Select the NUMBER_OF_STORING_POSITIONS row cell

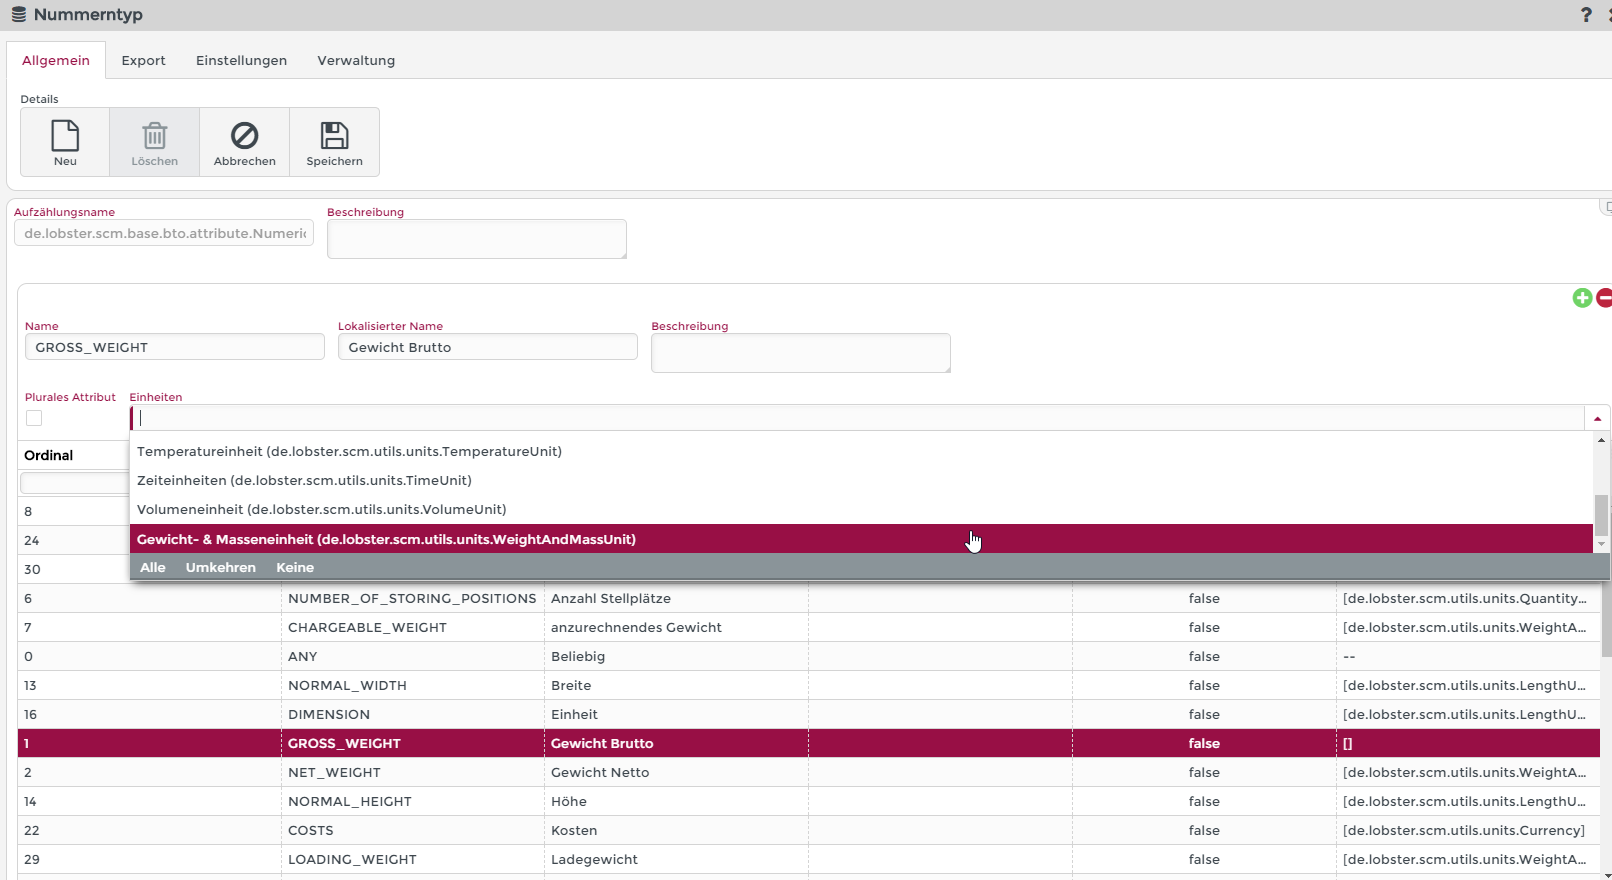click(412, 598)
